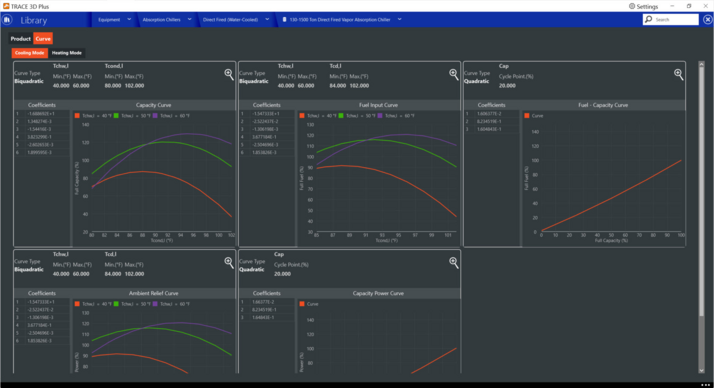Screen dimensions: 714x388
Task: Close the Library with the circled X
Action: point(708,20)
